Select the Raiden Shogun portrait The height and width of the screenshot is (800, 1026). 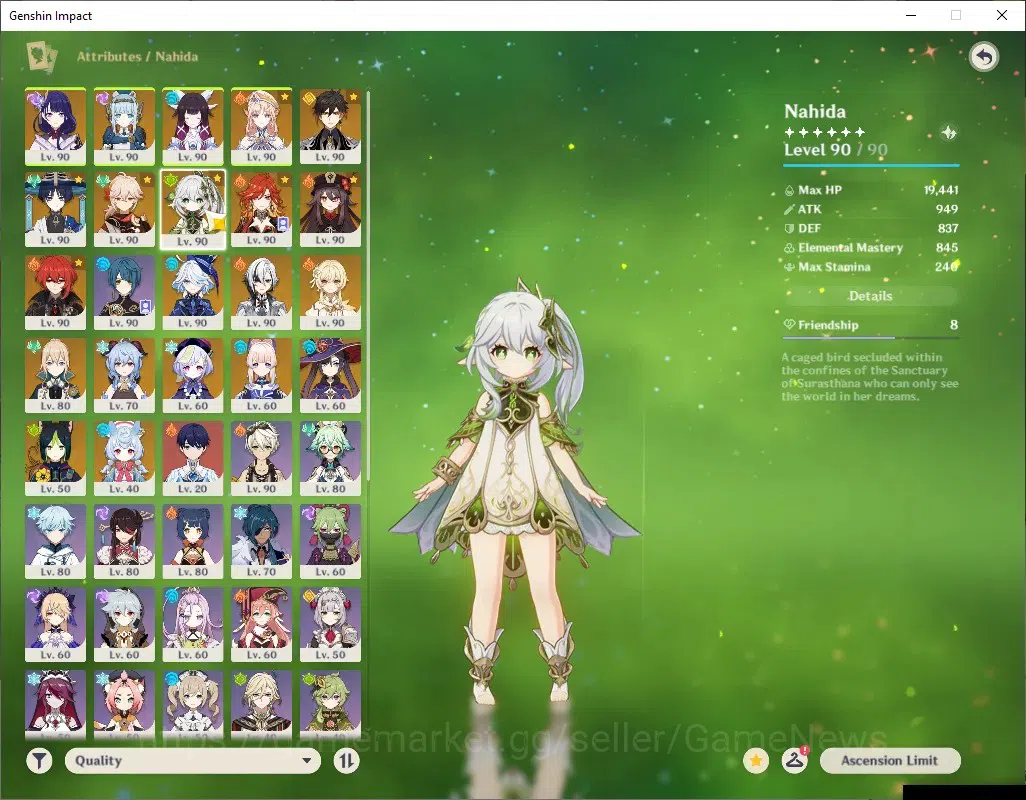56,126
